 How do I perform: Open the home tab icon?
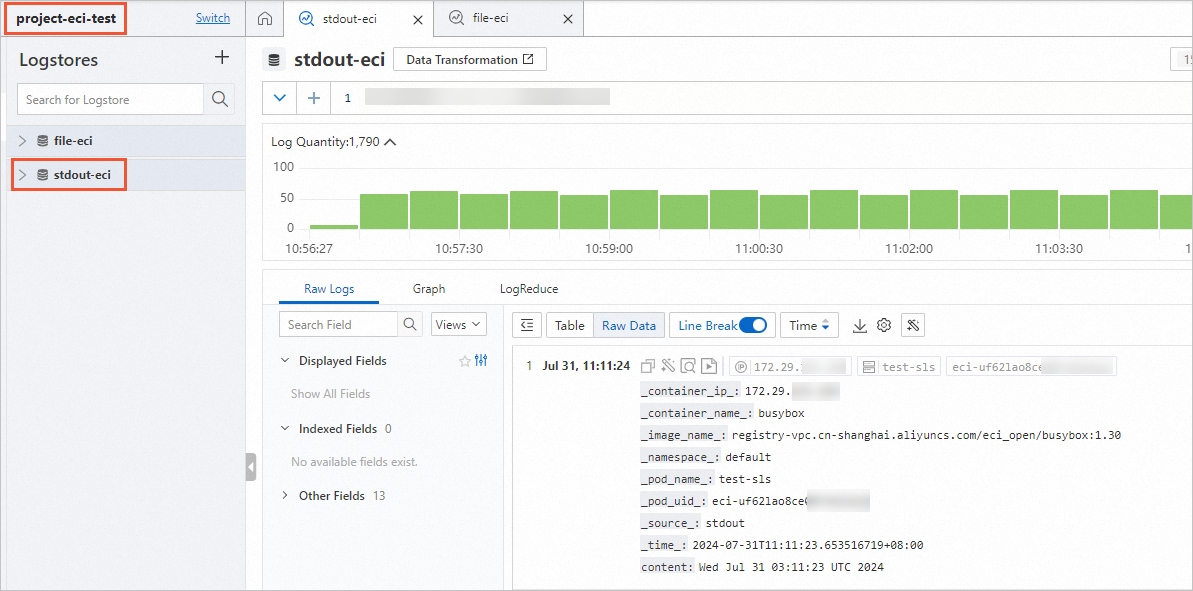264,18
